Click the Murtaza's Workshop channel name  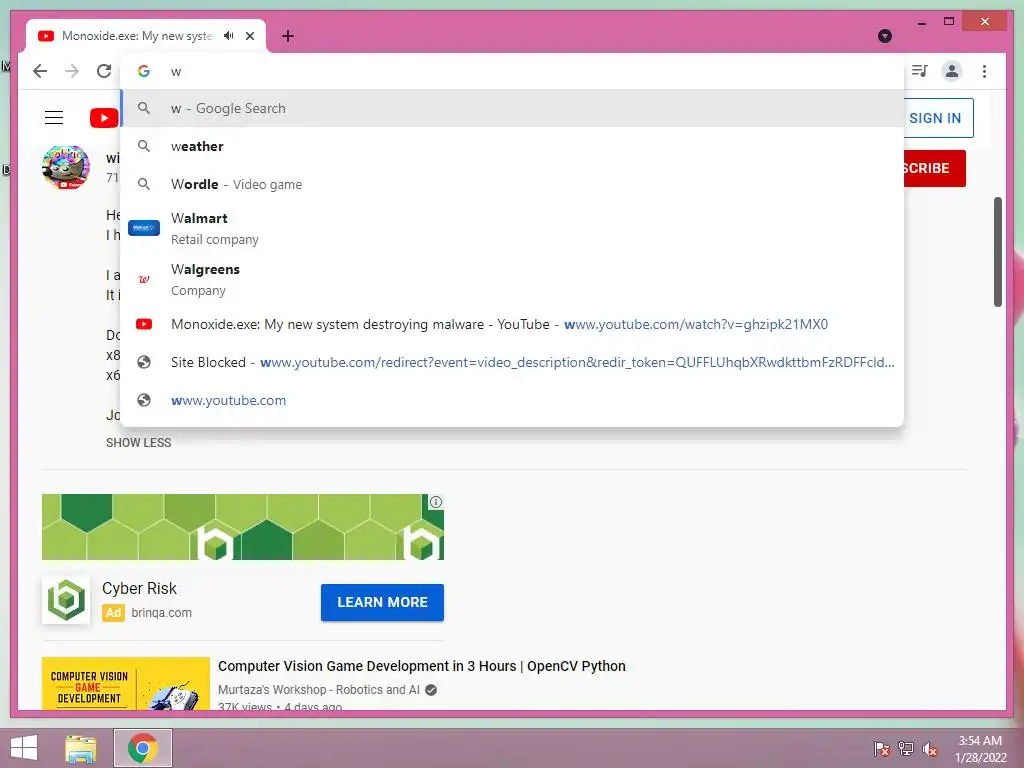click(x=319, y=690)
